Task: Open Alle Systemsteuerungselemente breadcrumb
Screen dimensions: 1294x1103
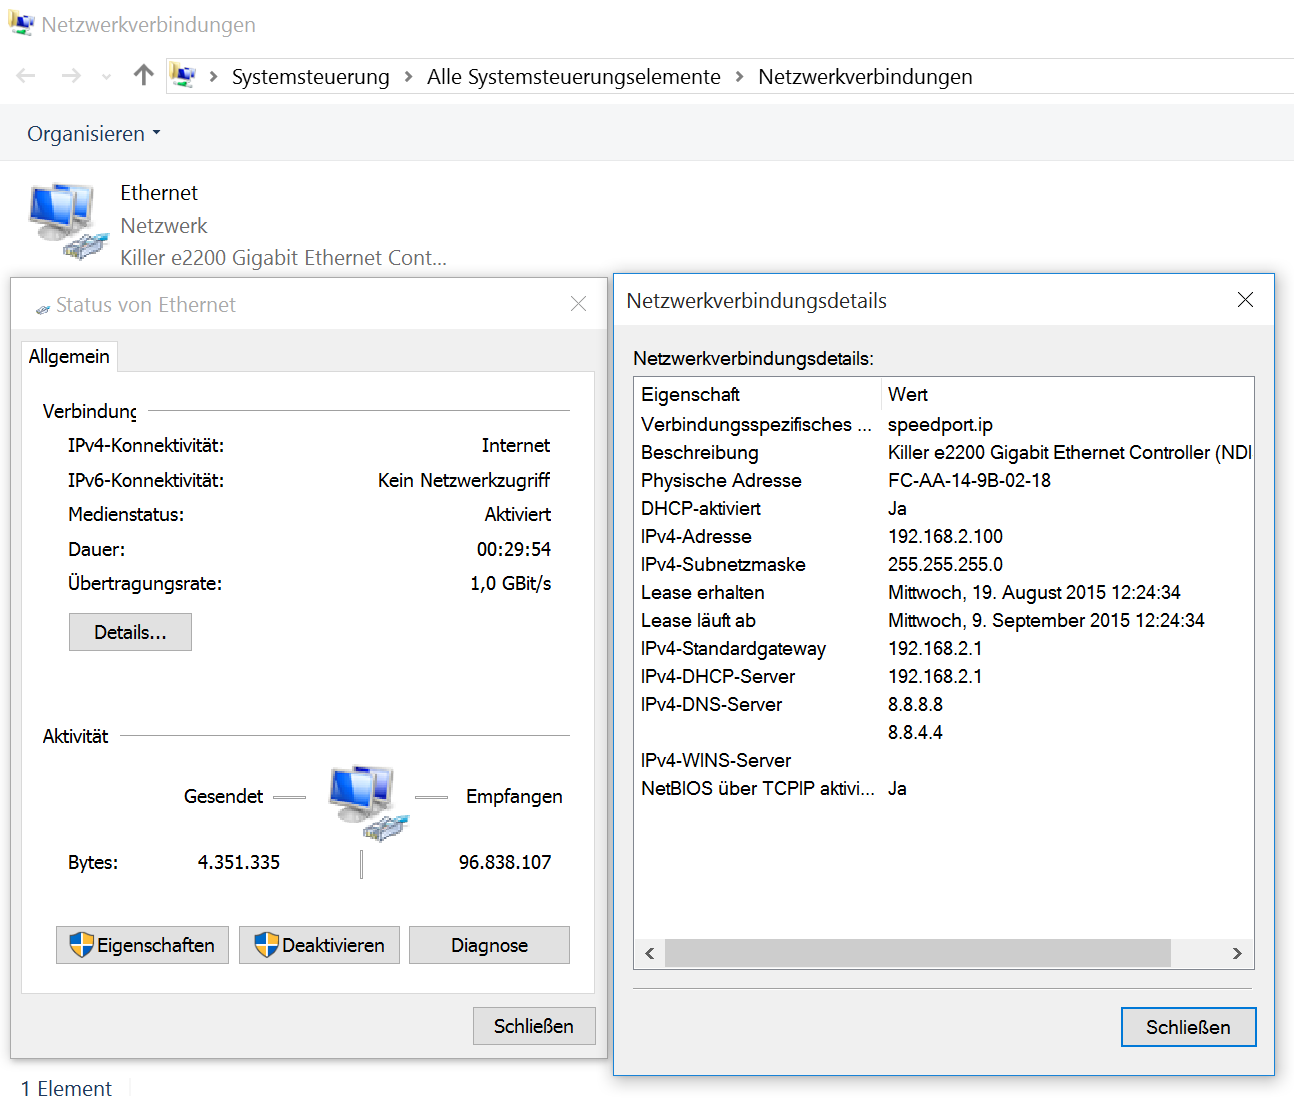Action: 573,77
